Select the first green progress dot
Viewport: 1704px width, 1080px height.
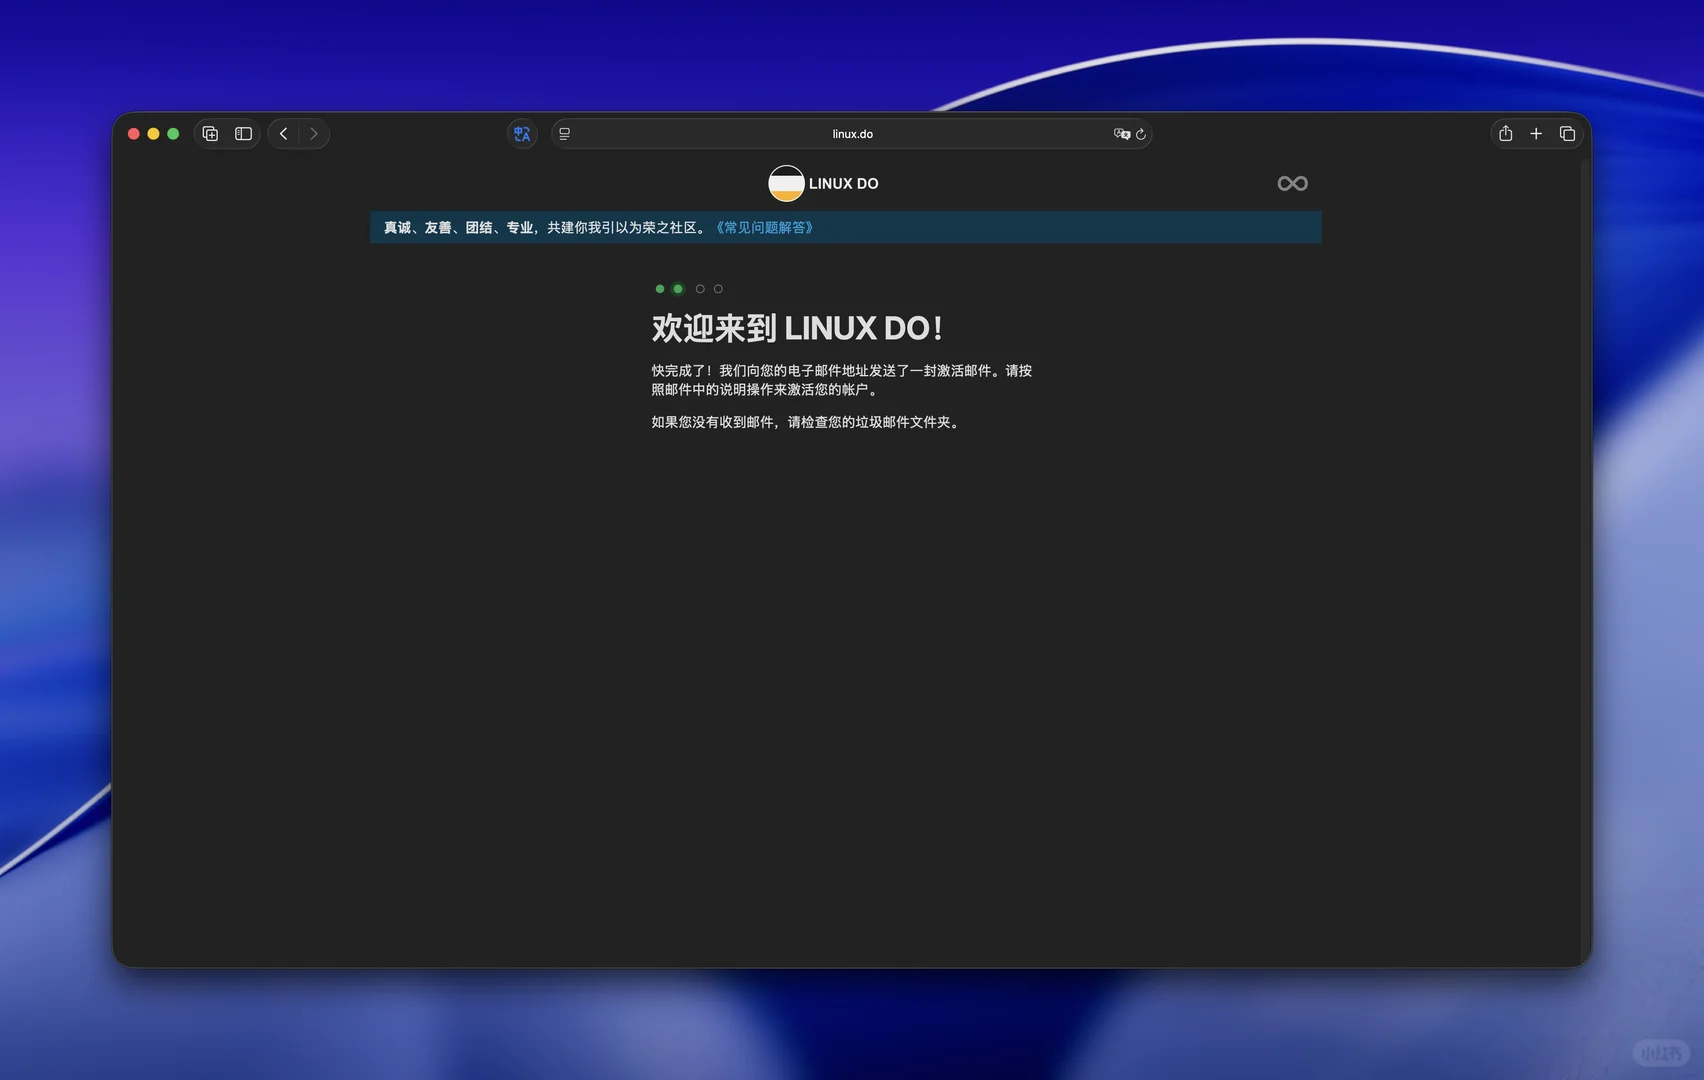659,288
